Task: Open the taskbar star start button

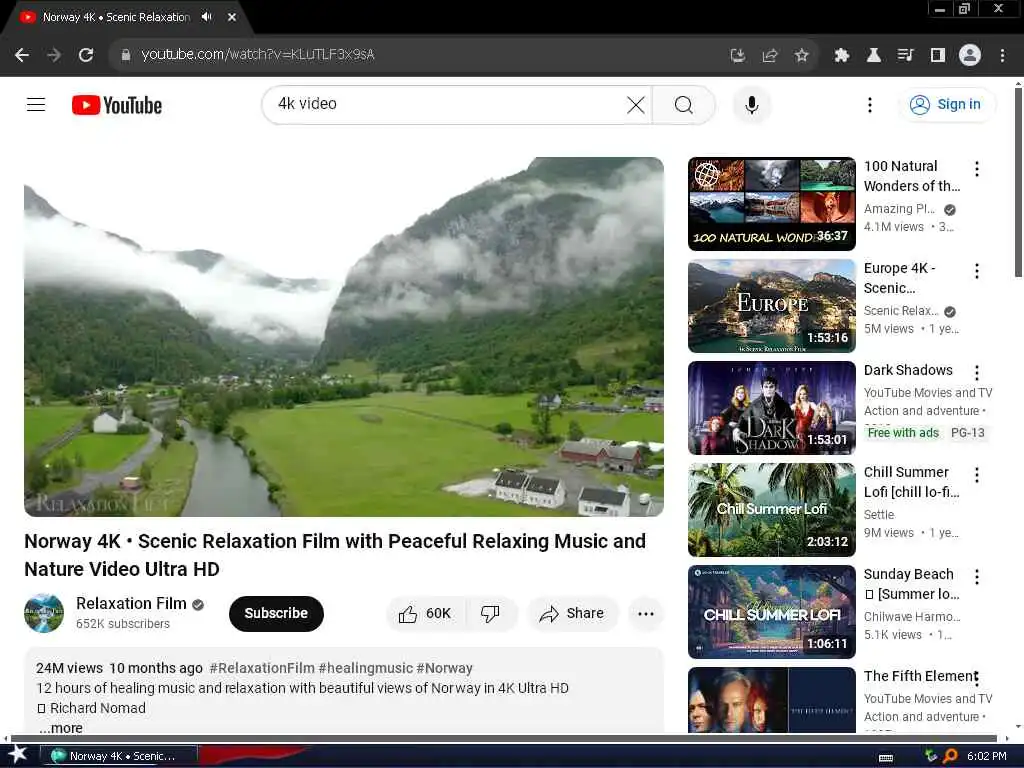Action: coord(18,756)
